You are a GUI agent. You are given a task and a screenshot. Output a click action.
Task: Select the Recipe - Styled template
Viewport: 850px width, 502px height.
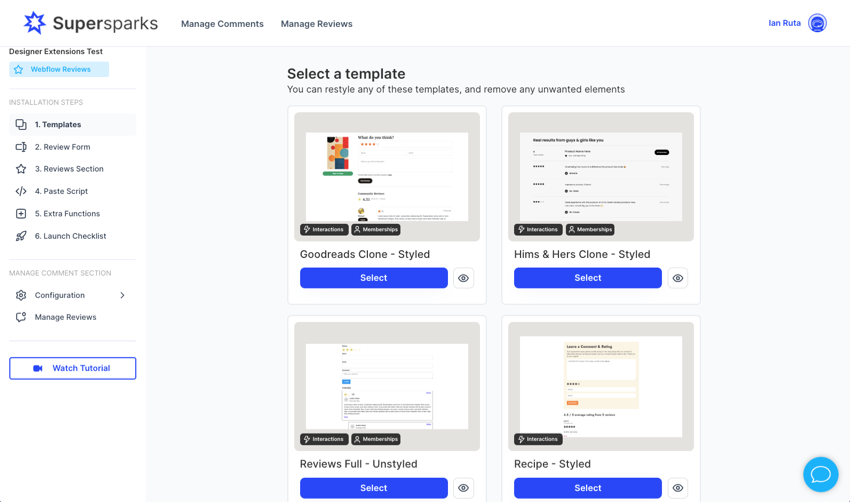coord(588,488)
